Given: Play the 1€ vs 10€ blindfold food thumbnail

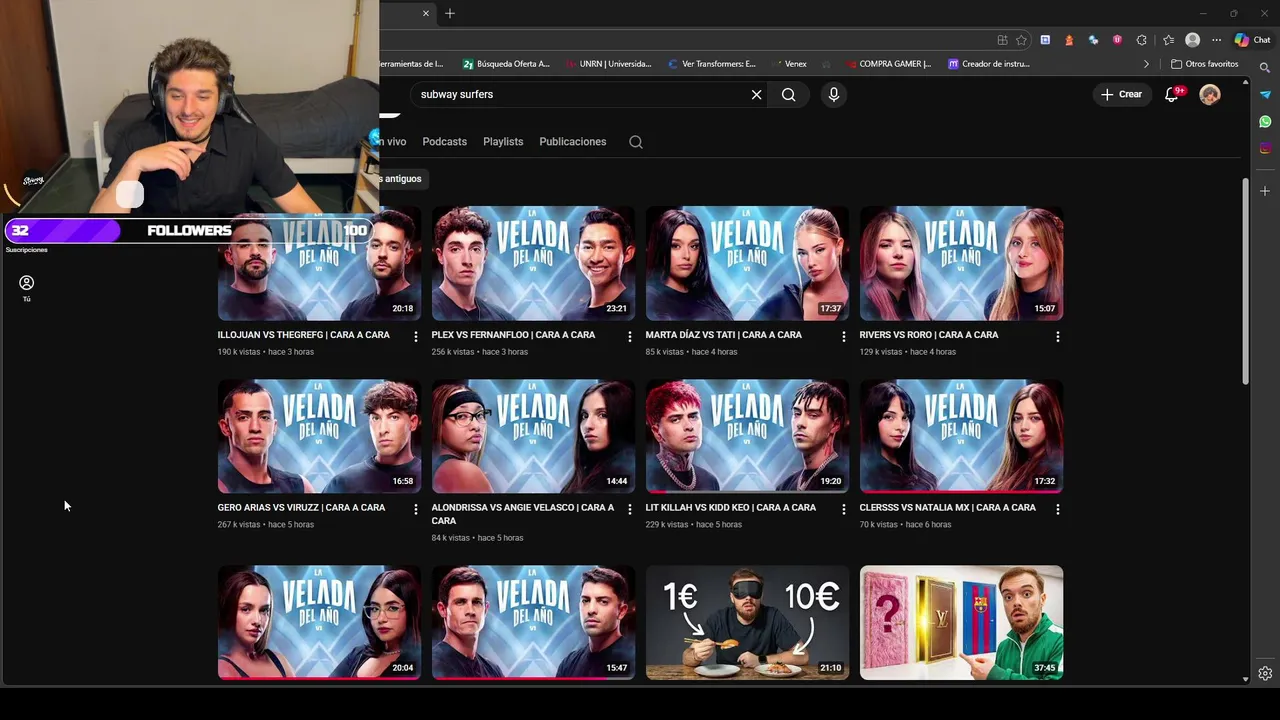Looking at the screenshot, I should click(x=747, y=623).
